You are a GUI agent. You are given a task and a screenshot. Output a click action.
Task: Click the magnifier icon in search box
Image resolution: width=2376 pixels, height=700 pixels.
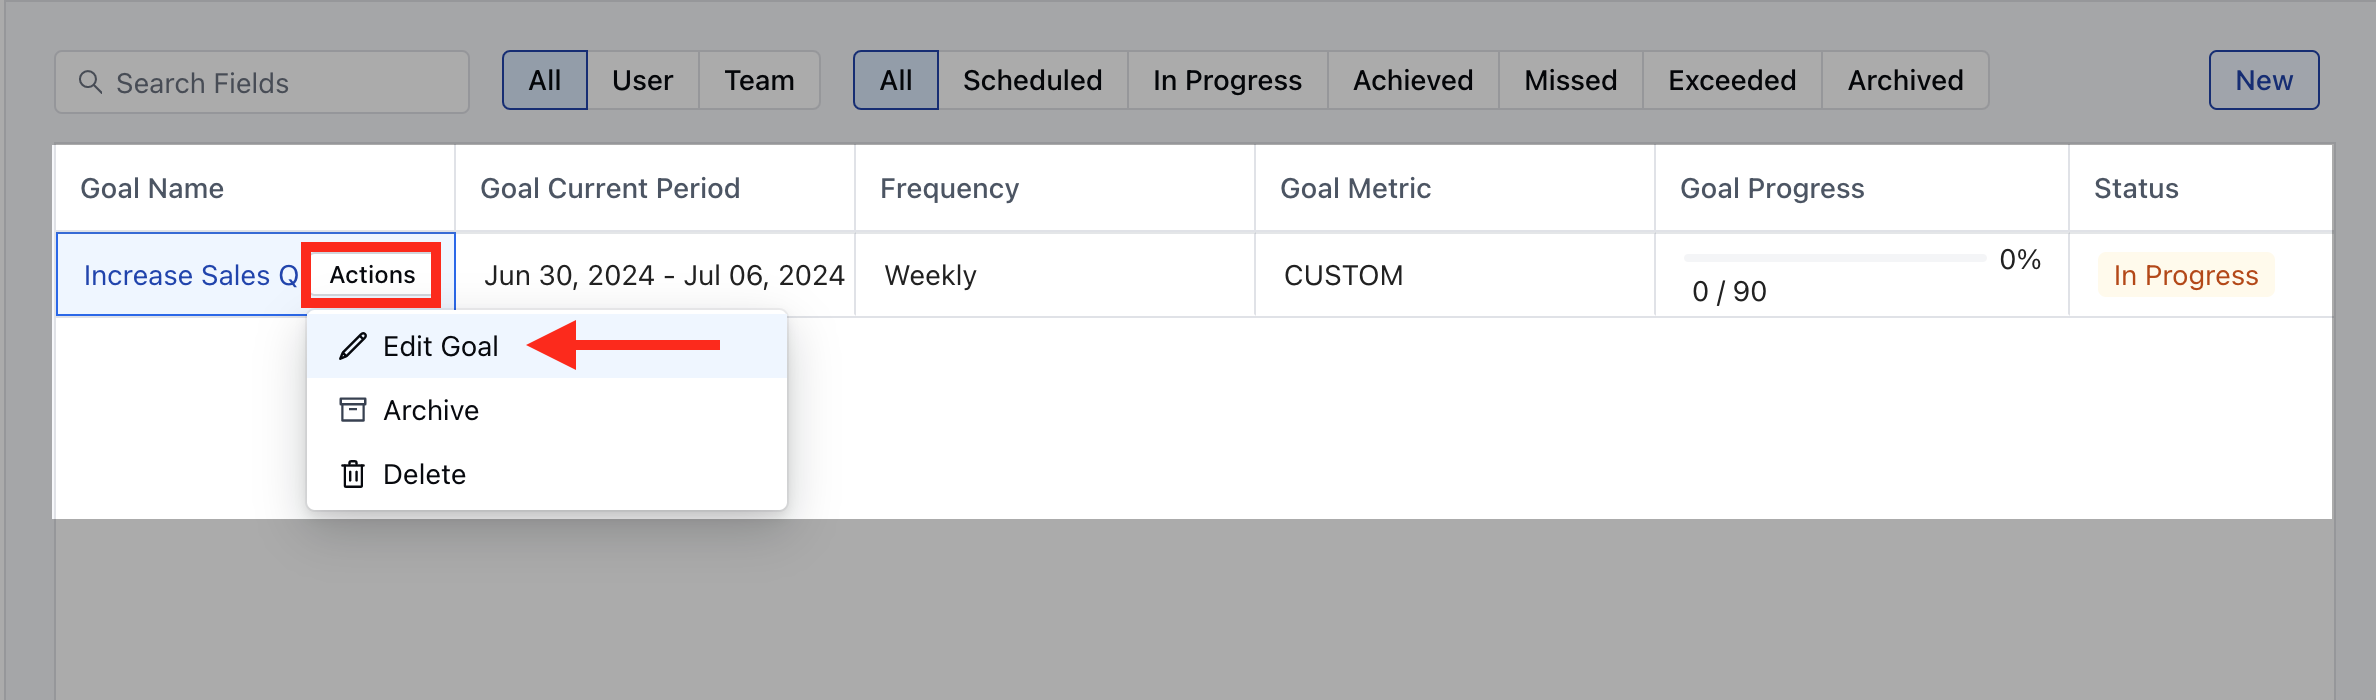click(x=90, y=82)
